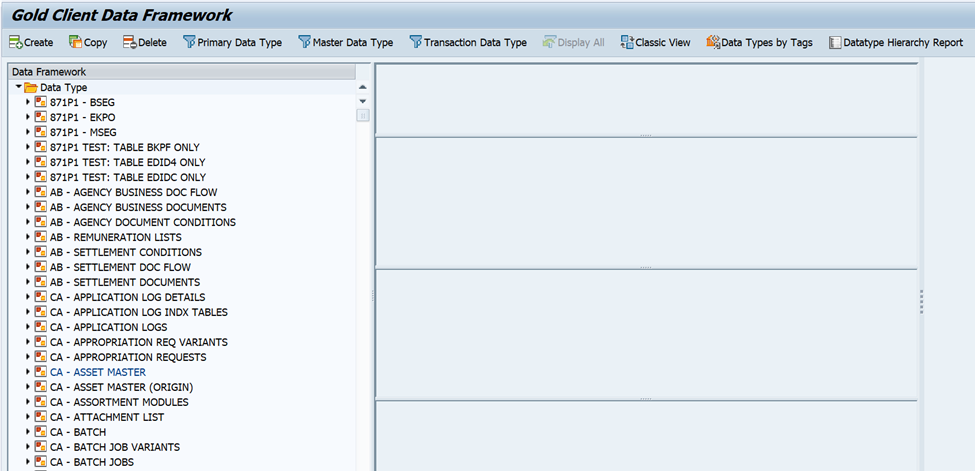Click the tree scroll-up arrow
The image size is (975, 471).
[x=363, y=87]
